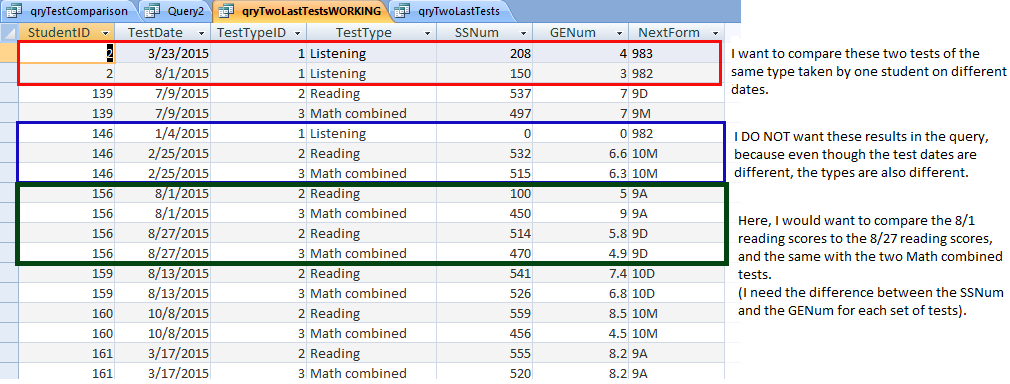The width and height of the screenshot is (1010, 384).
Task: Click the Math combined cell for SSNum 520
Action: pyautogui.click(x=372, y=372)
